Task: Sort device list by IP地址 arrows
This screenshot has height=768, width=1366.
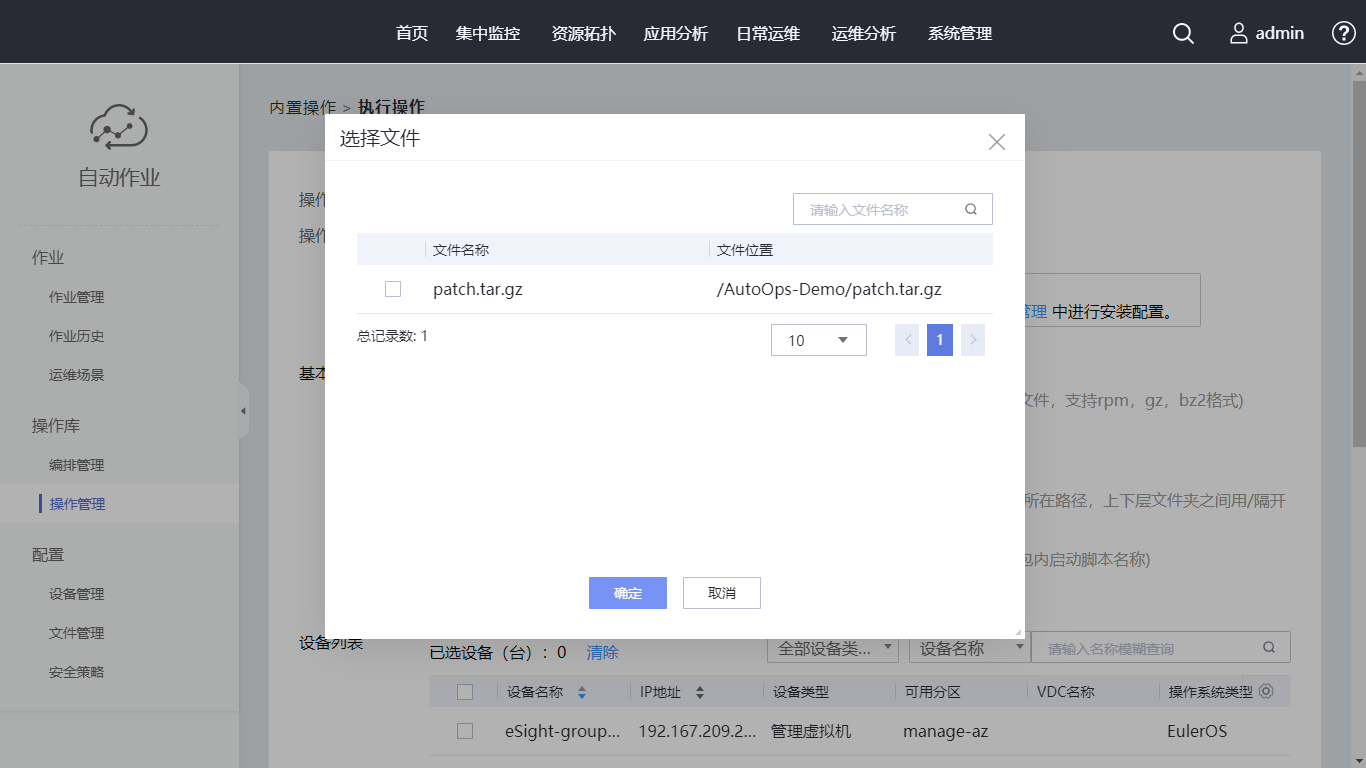Action: coord(700,692)
